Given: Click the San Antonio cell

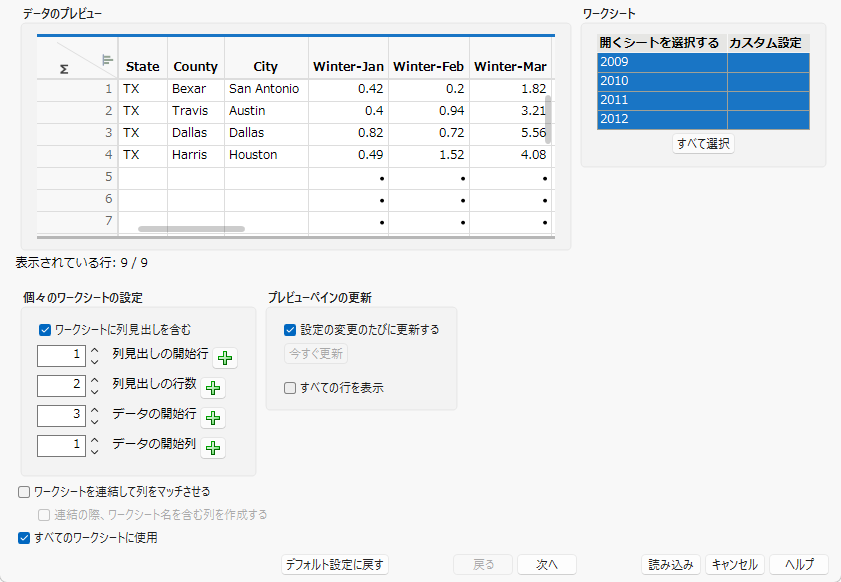Looking at the screenshot, I should pyautogui.click(x=266, y=89).
